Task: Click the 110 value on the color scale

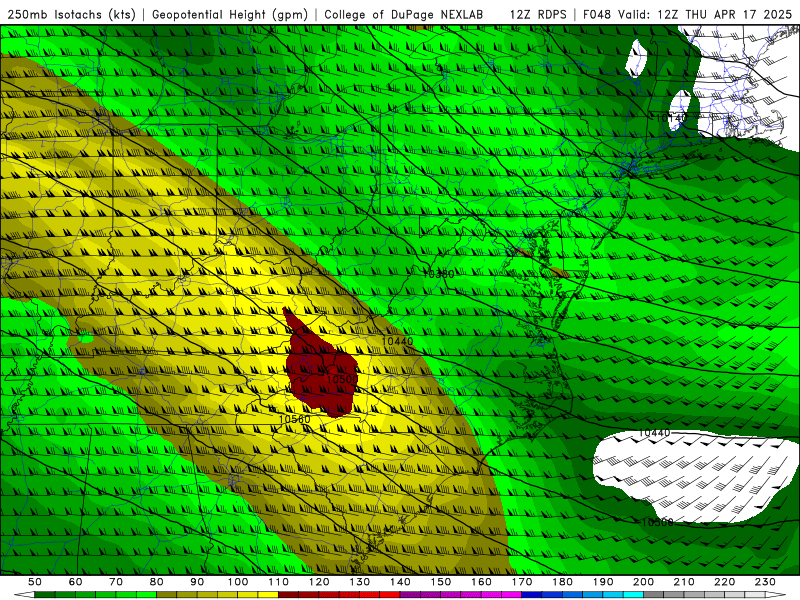Action: pyautogui.click(x=279, y=582)
